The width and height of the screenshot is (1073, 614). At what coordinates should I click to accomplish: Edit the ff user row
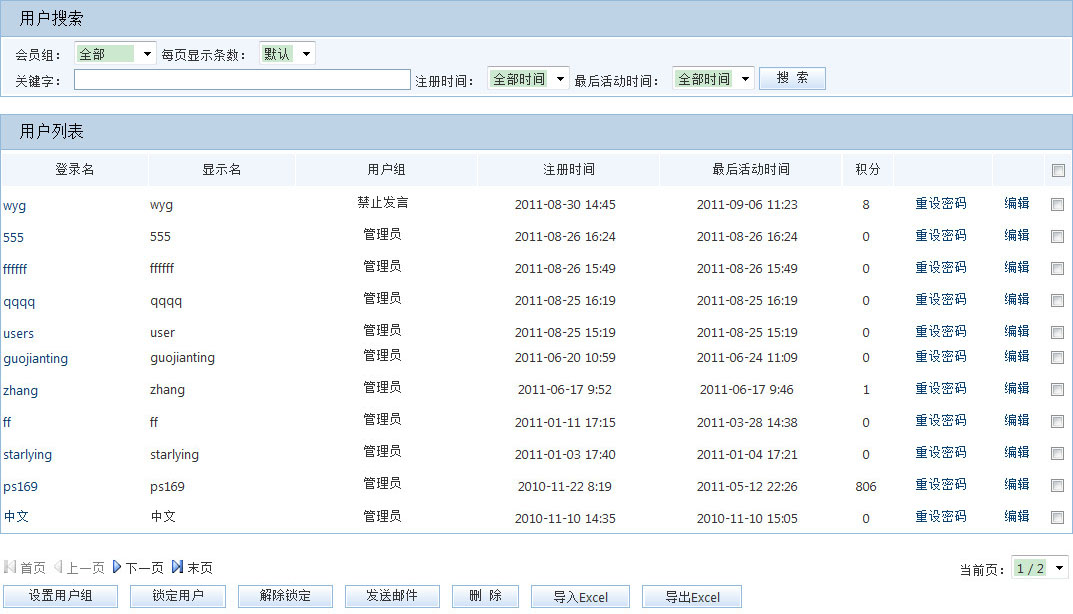1017,420
